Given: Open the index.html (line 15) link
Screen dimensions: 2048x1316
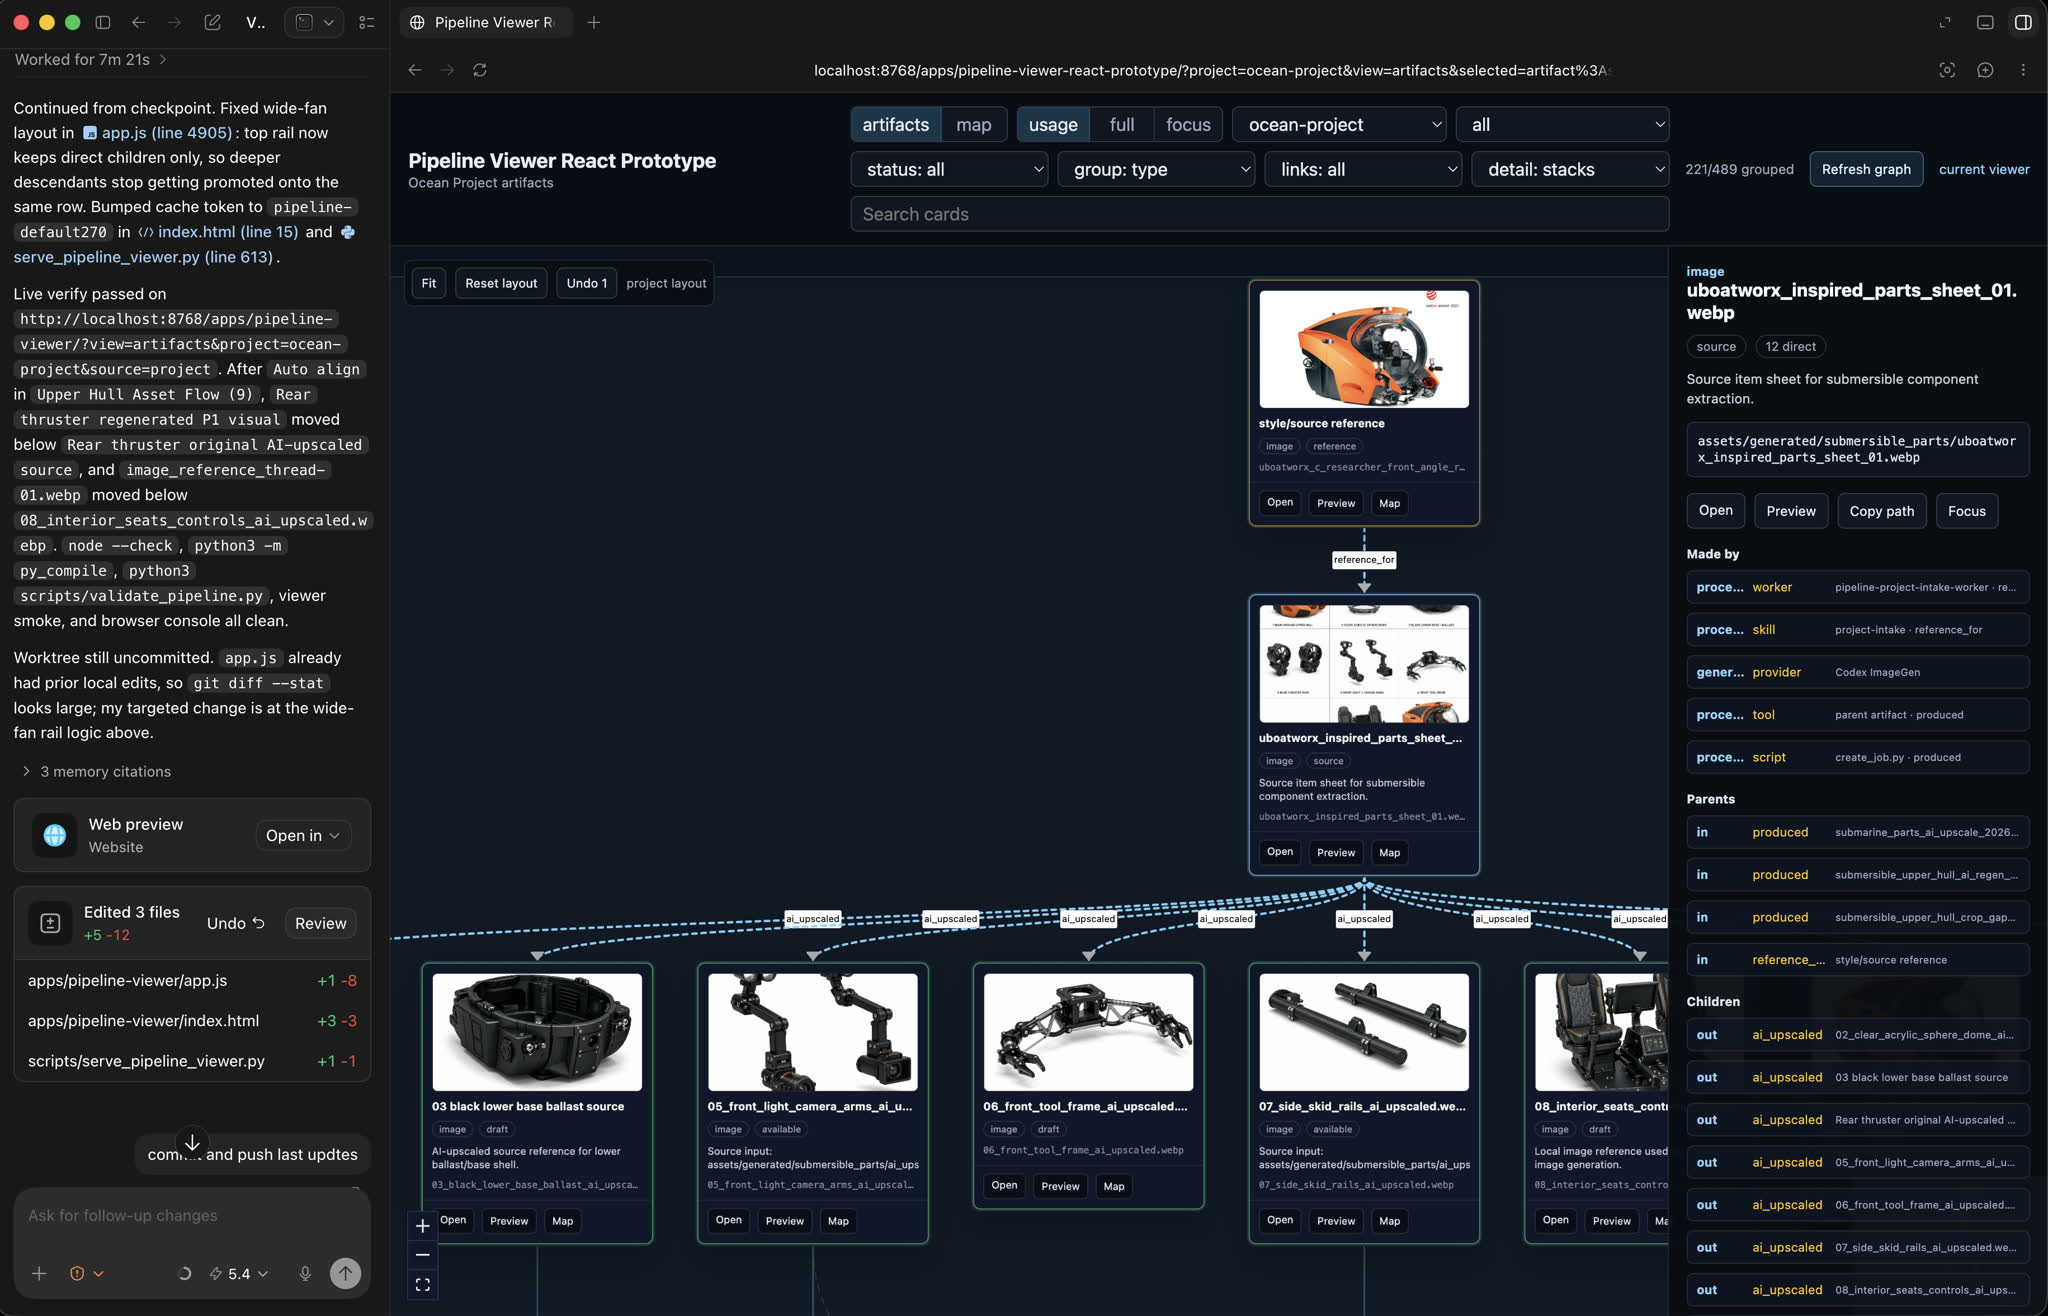Looking at the screenshot, I should click(x=219, y=231).
